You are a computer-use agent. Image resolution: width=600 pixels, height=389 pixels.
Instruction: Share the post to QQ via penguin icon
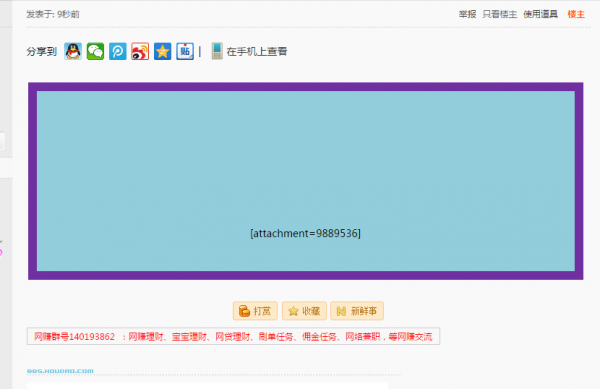pyautogui.click(x=73, y=51)
